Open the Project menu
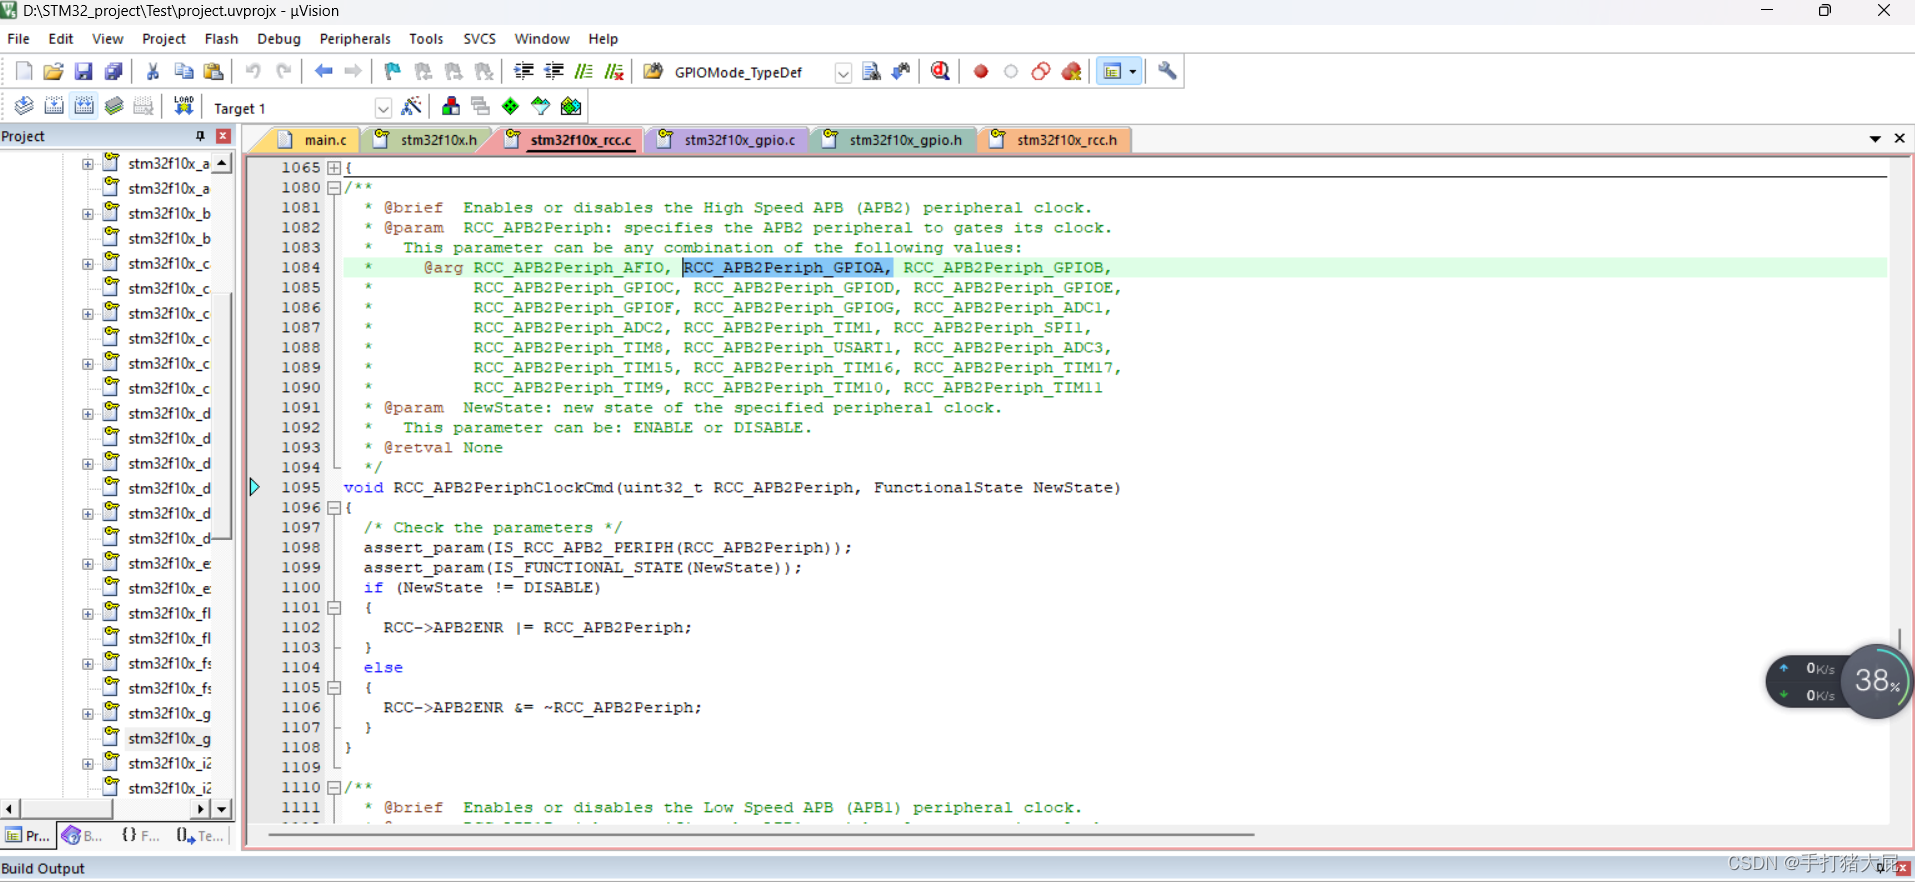 164,39
